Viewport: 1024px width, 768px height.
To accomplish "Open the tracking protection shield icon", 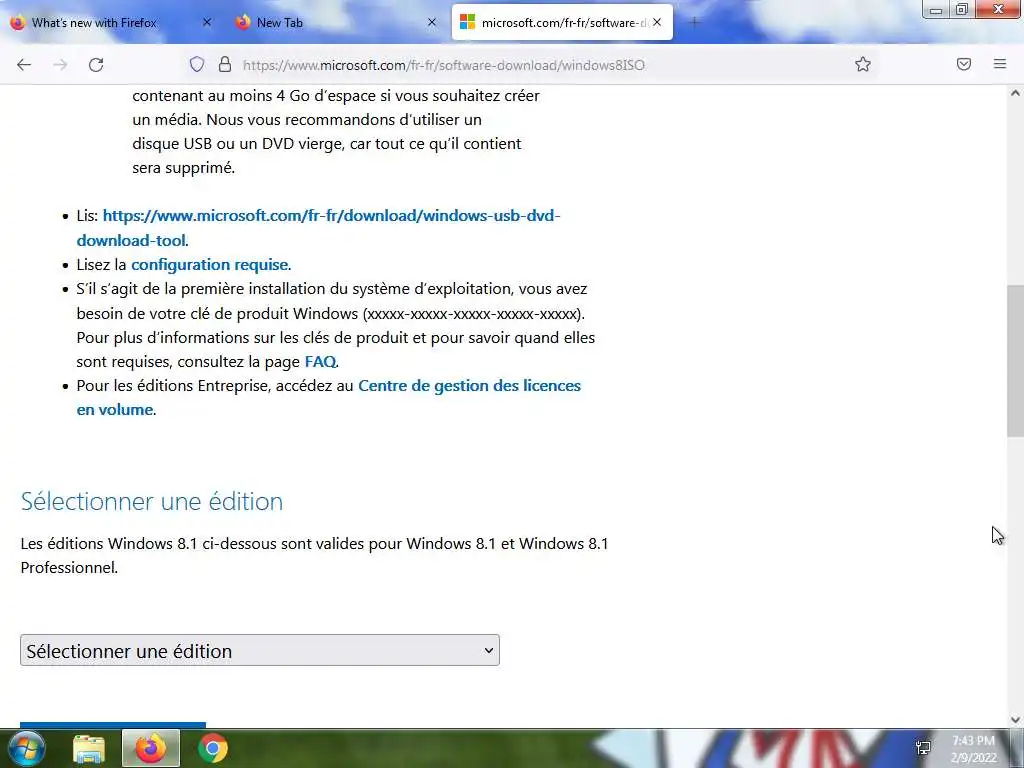I will [197, 64].
